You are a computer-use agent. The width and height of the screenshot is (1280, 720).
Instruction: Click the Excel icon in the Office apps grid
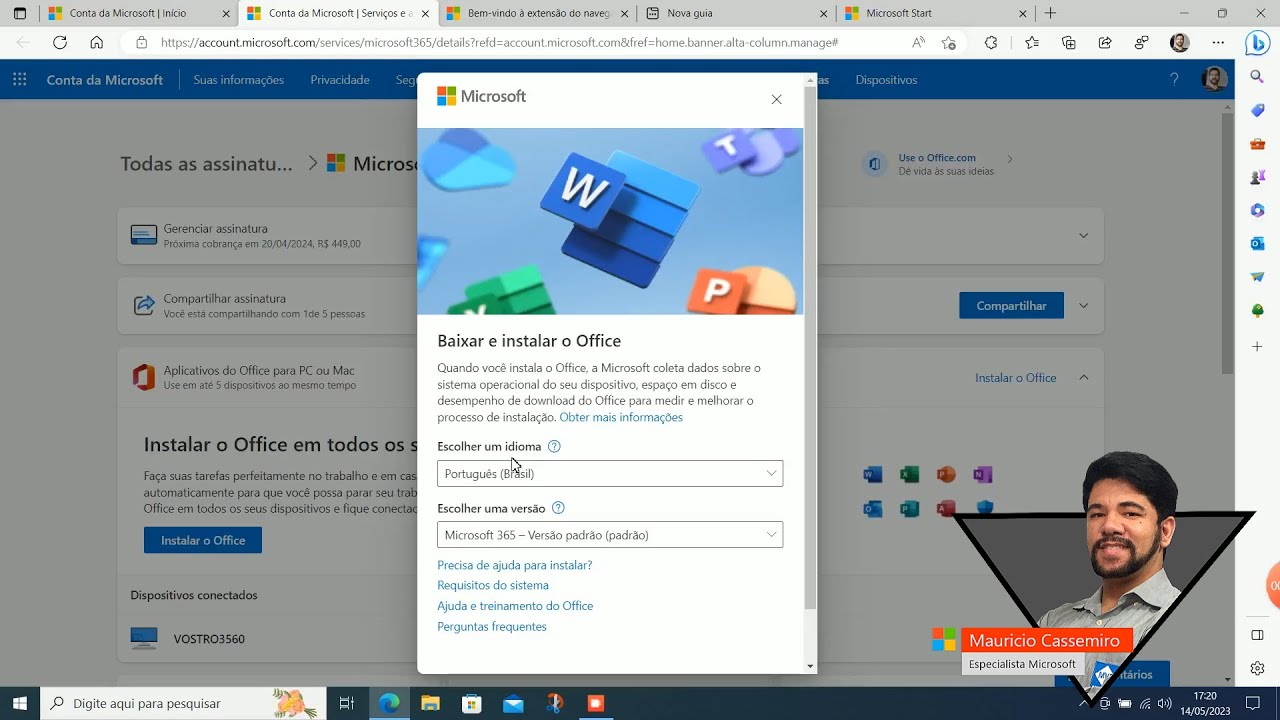pos(909,475)
